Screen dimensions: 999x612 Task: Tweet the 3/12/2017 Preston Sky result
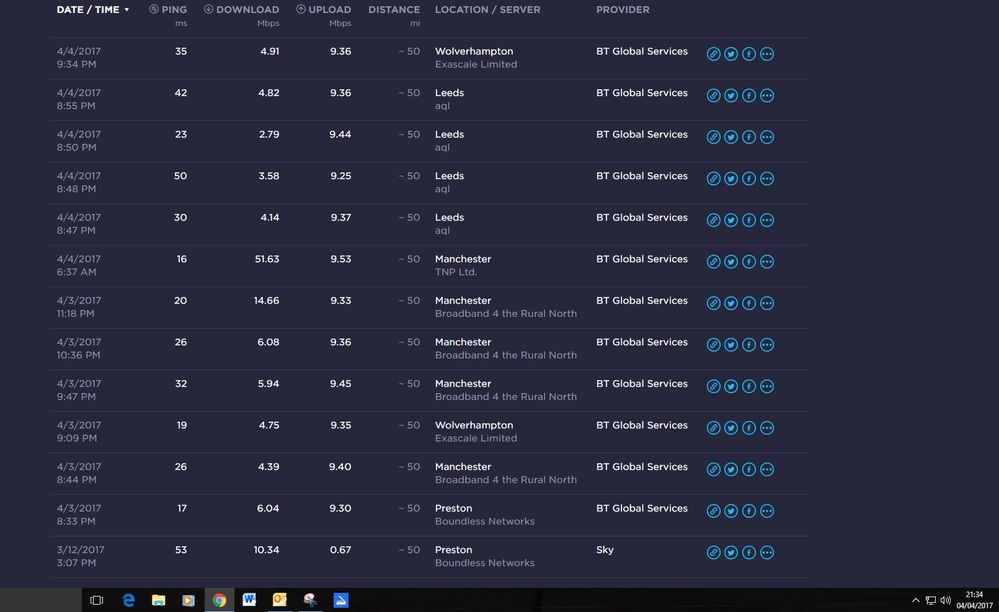click(731, 553)
